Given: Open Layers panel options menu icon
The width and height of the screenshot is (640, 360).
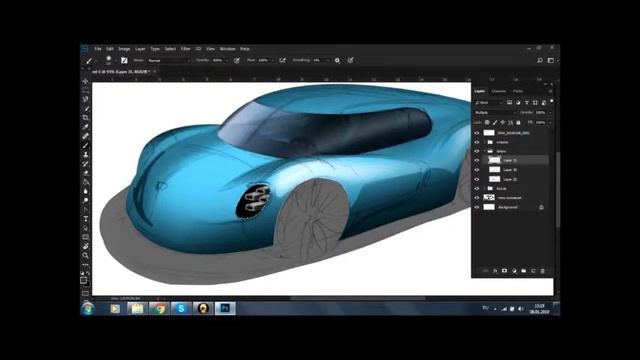Looking at the screenshot, I should (550, 91).
